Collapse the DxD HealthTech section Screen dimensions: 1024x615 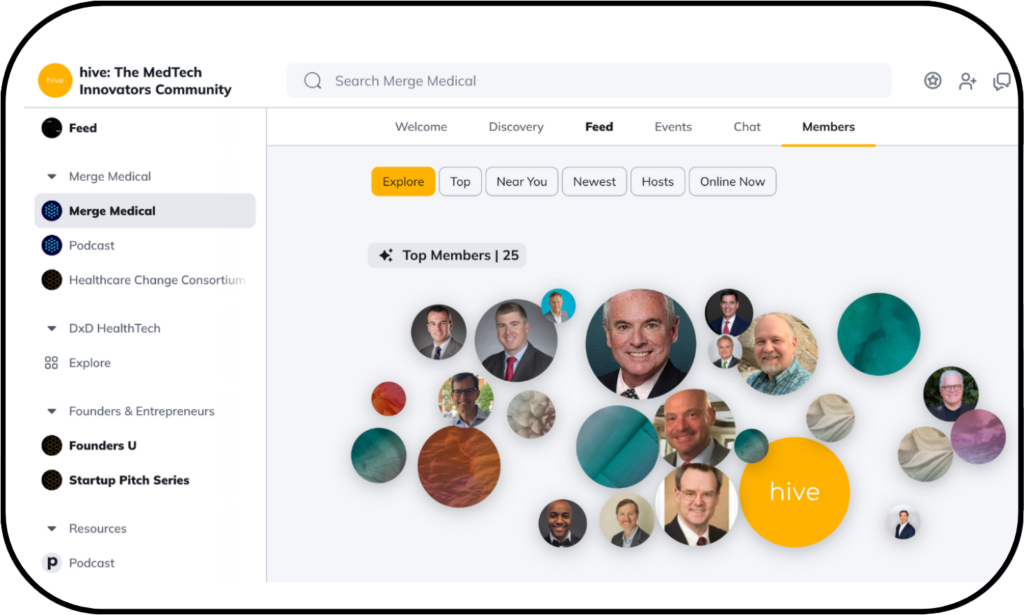52,328
